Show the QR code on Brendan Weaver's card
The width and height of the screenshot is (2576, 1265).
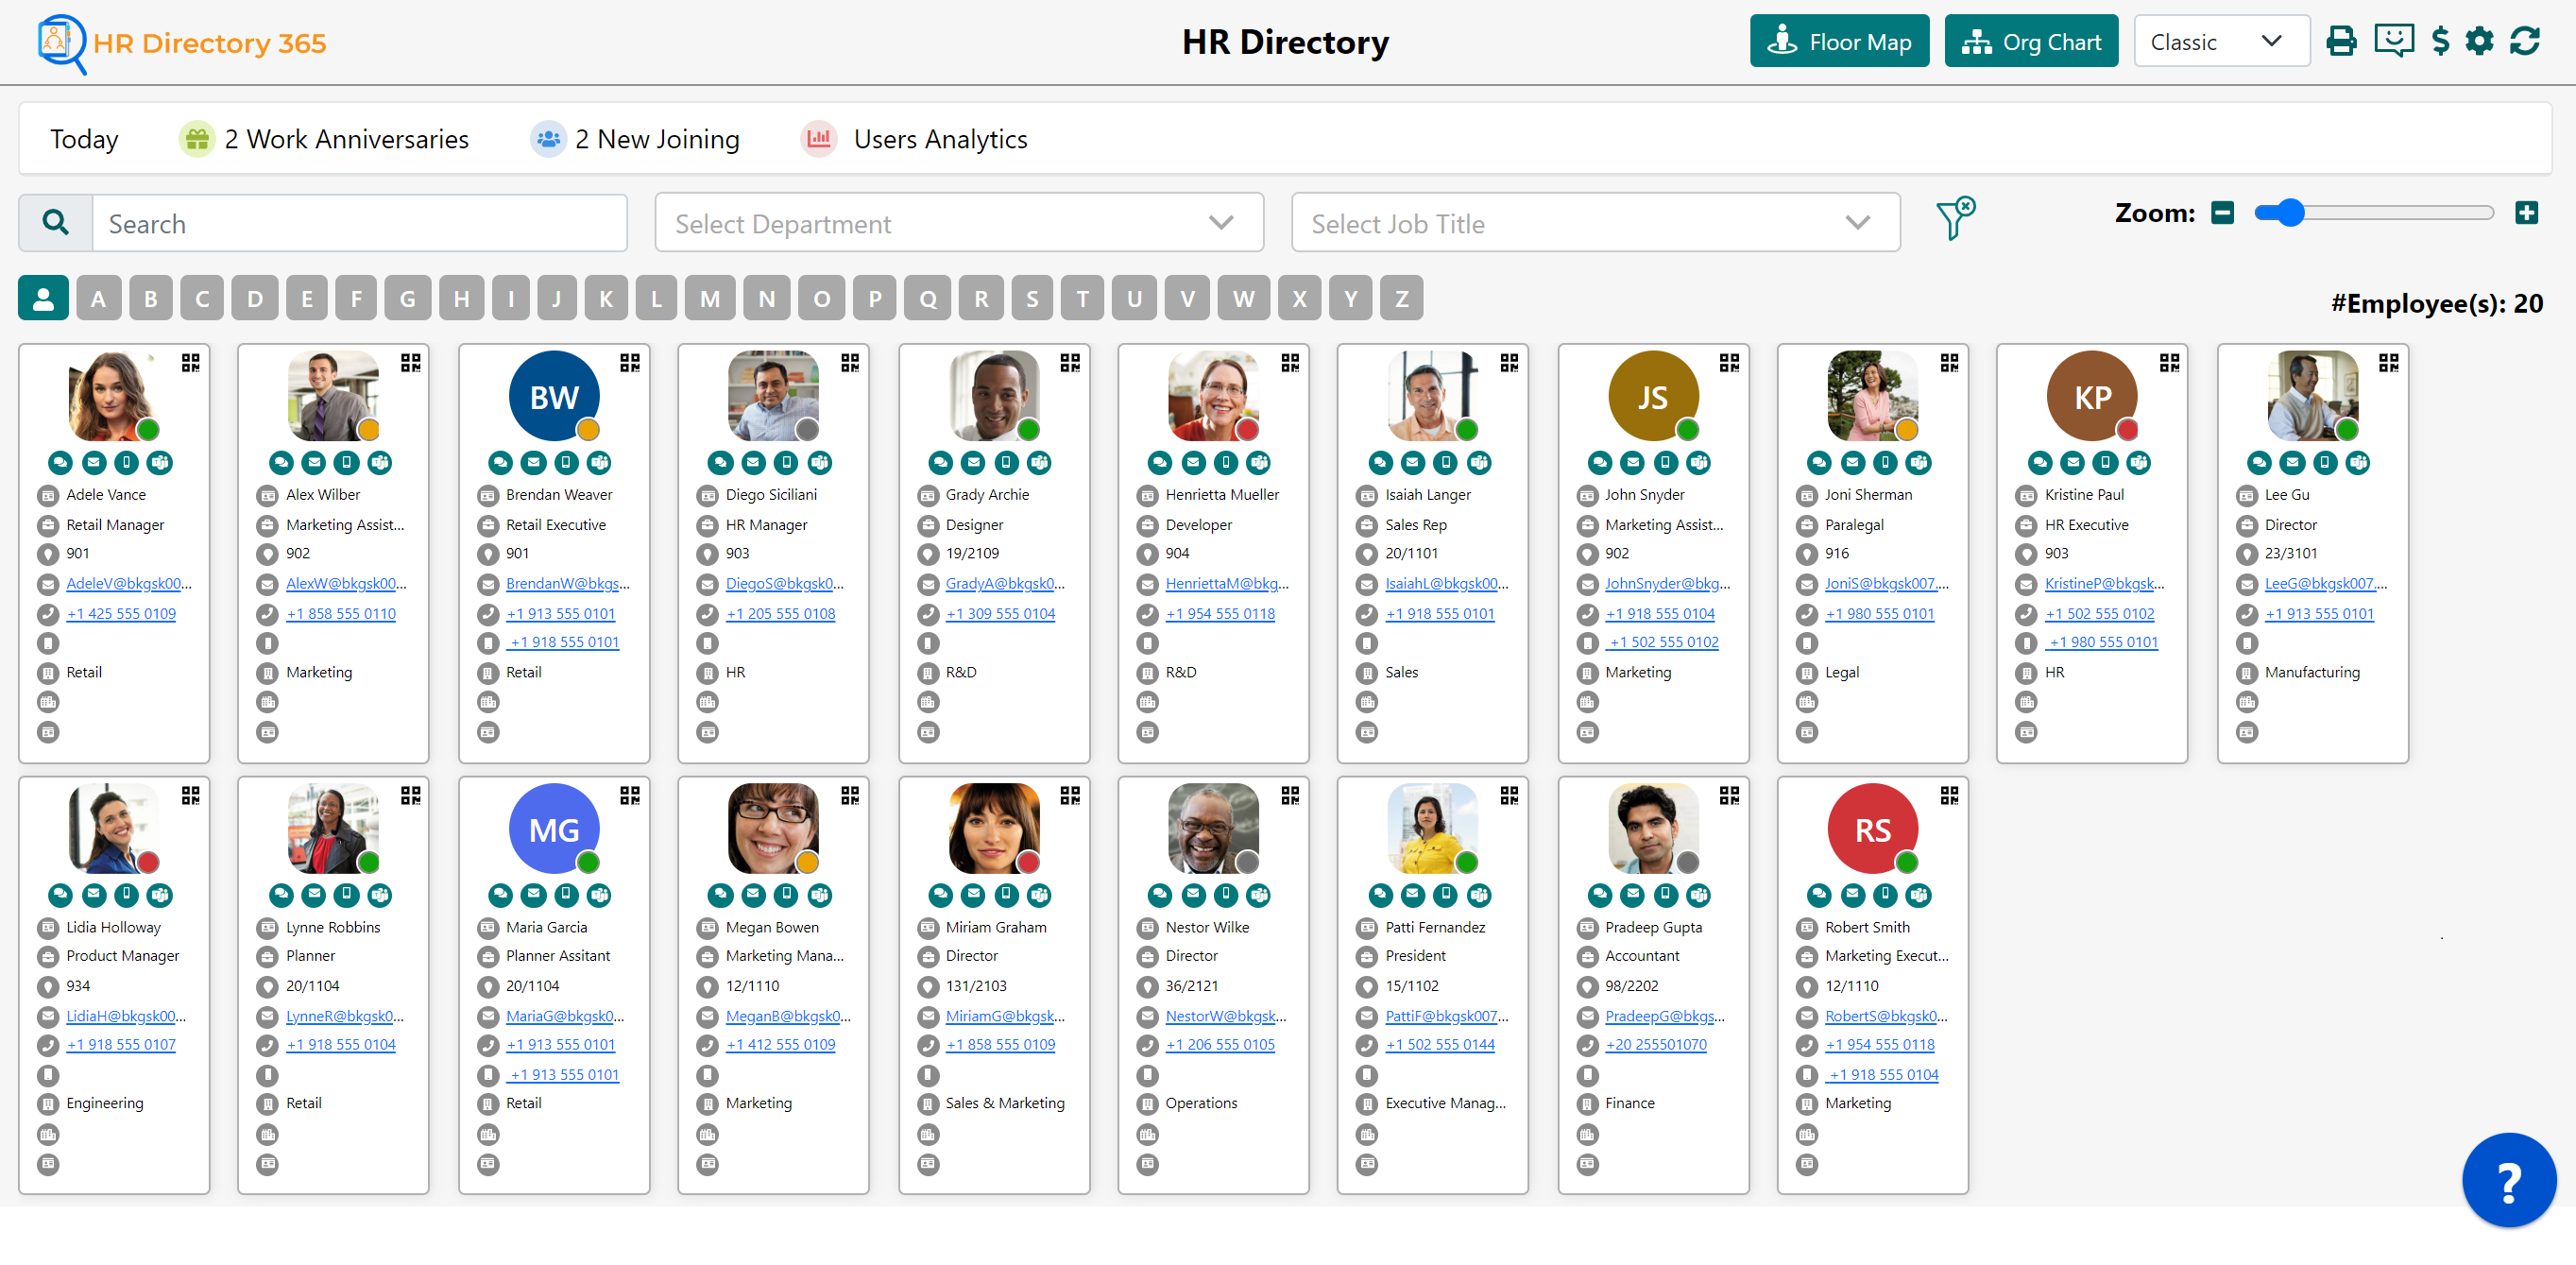click(631, 364)
